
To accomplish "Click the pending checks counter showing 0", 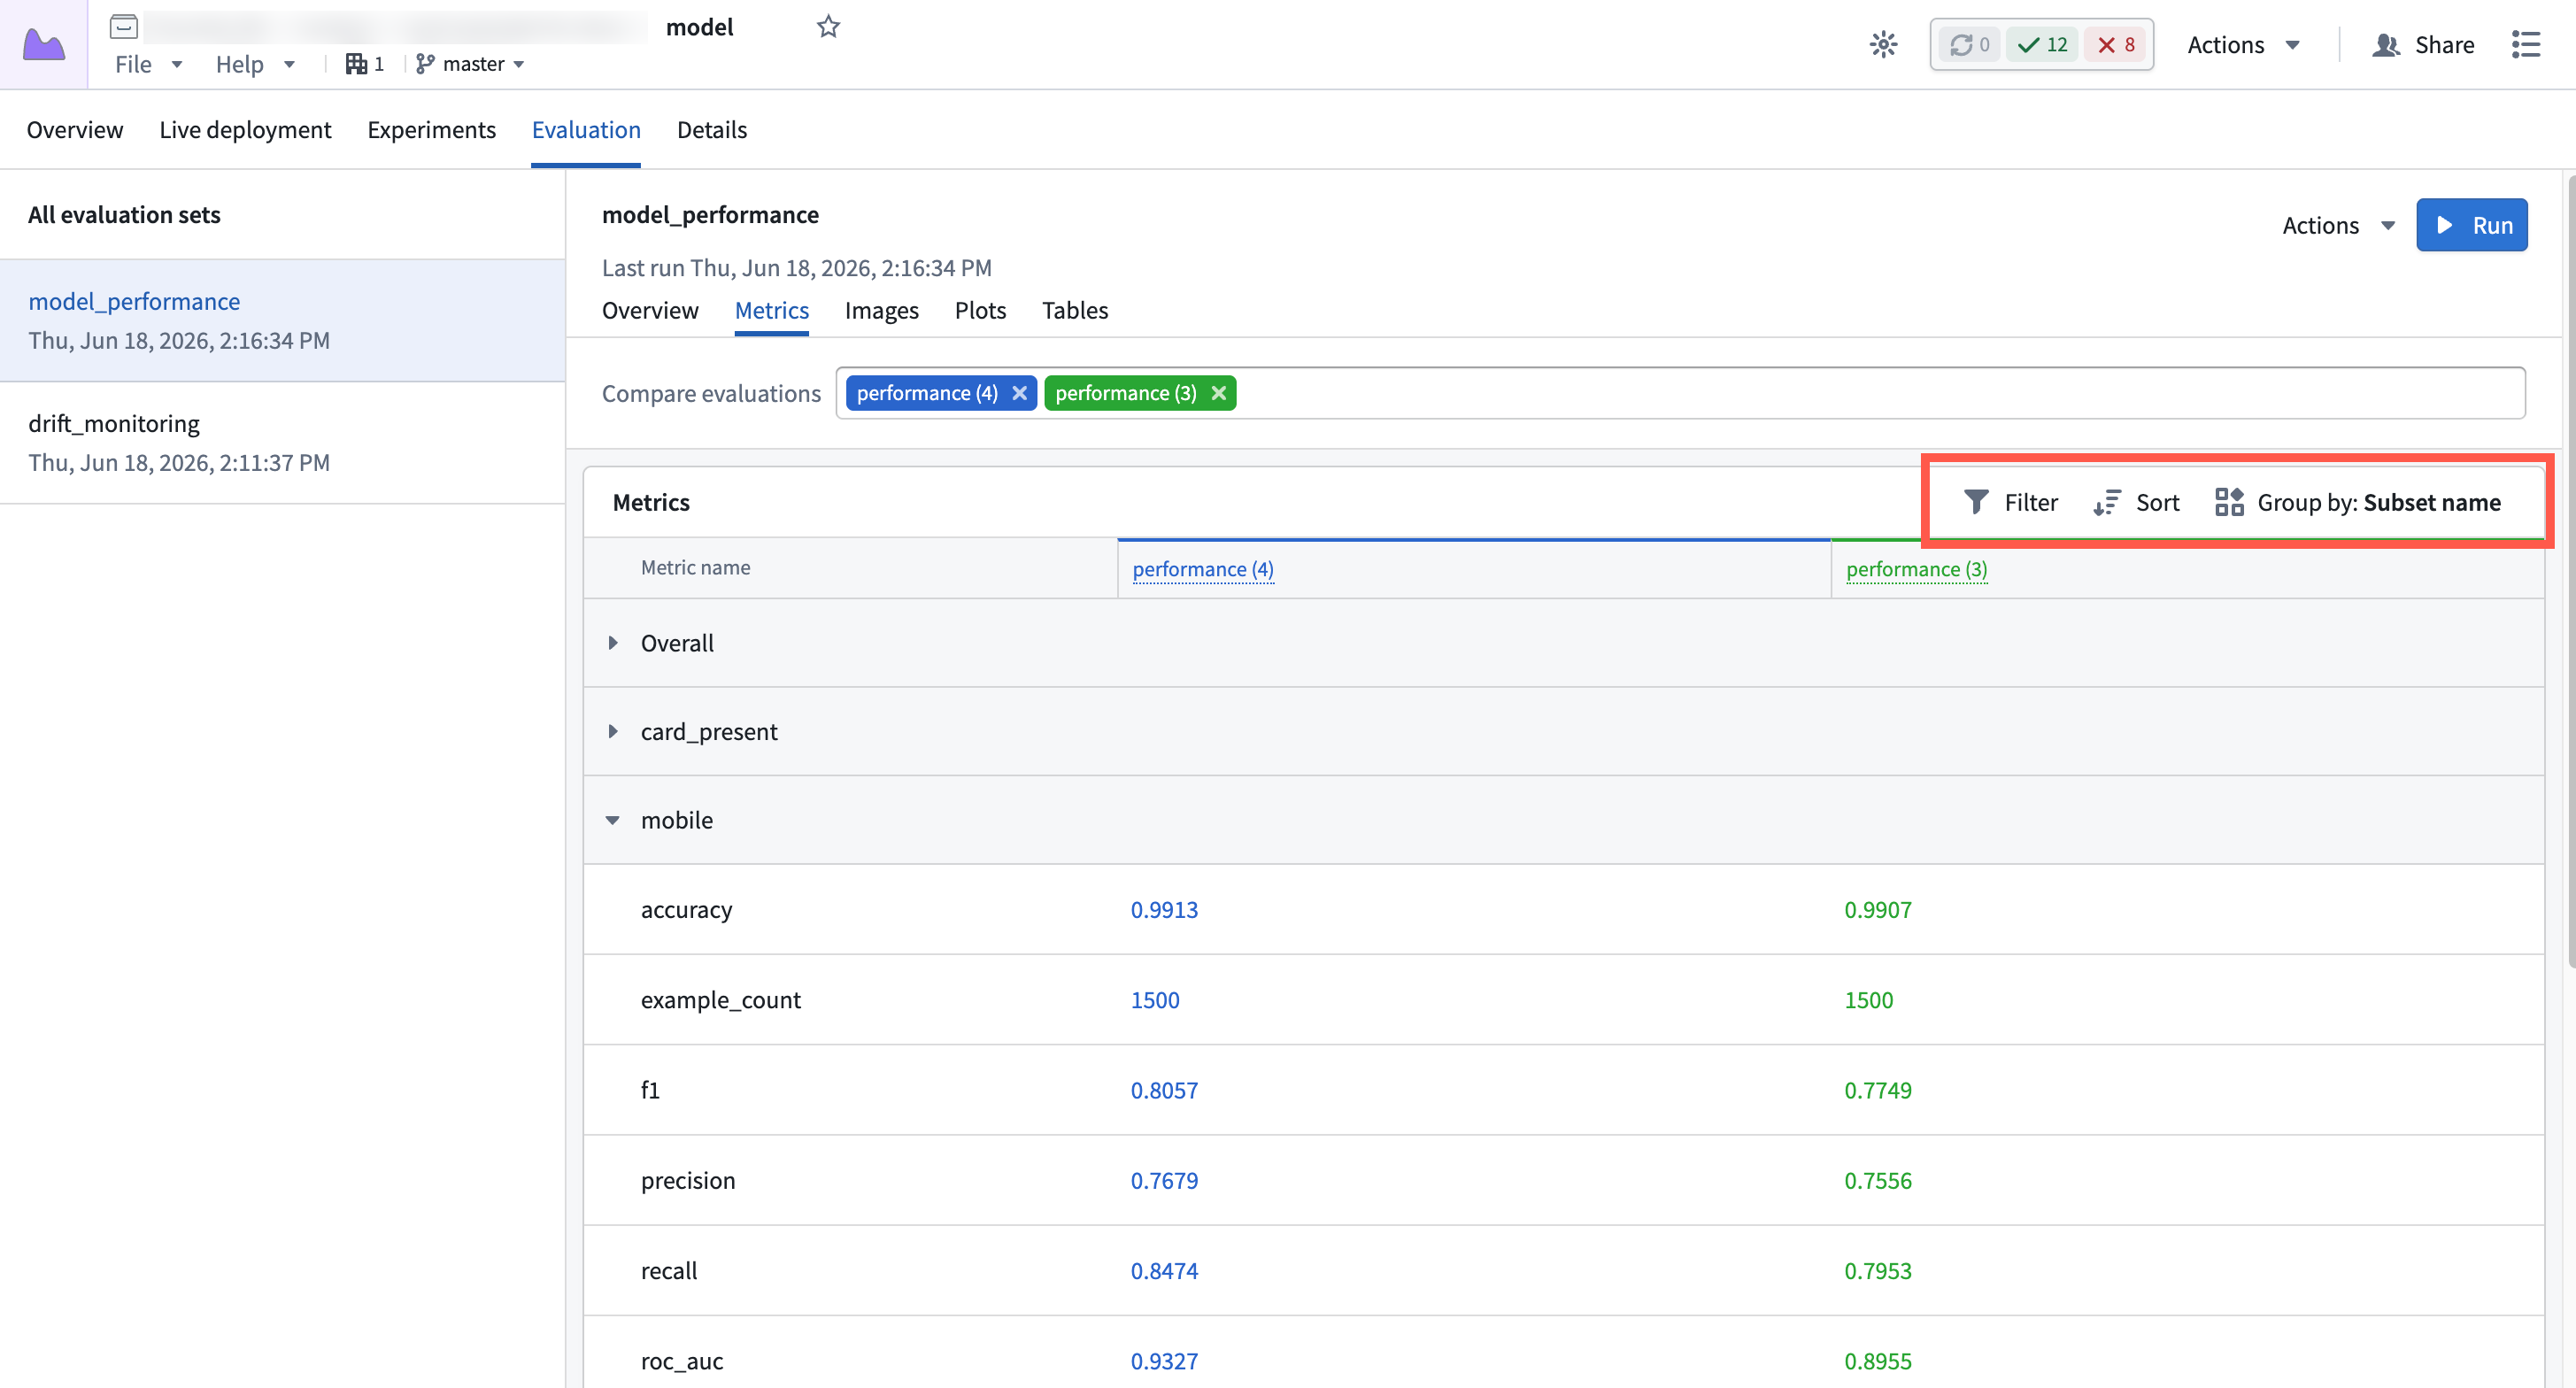I will [x=1970, y=44].
